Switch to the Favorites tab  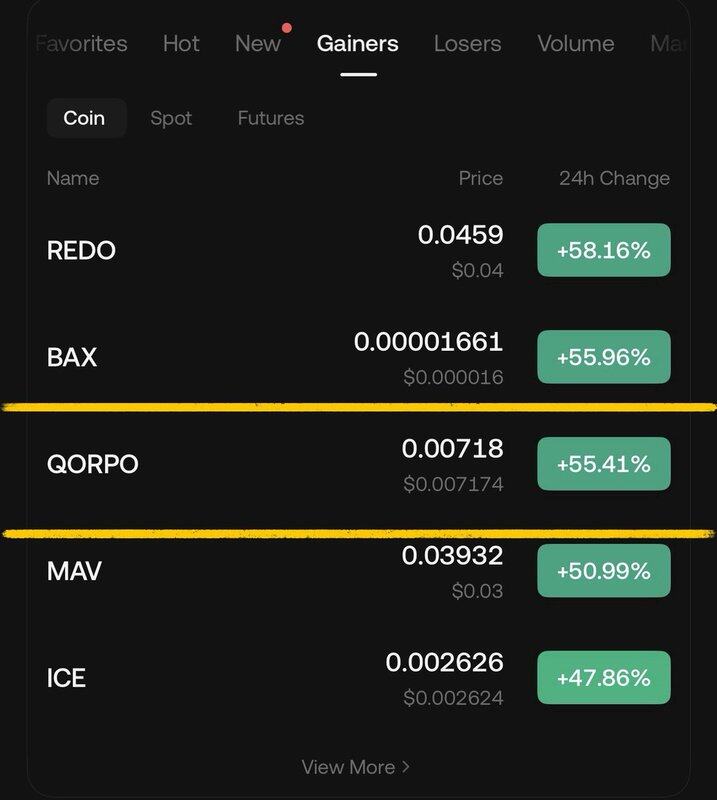[82, 44]
